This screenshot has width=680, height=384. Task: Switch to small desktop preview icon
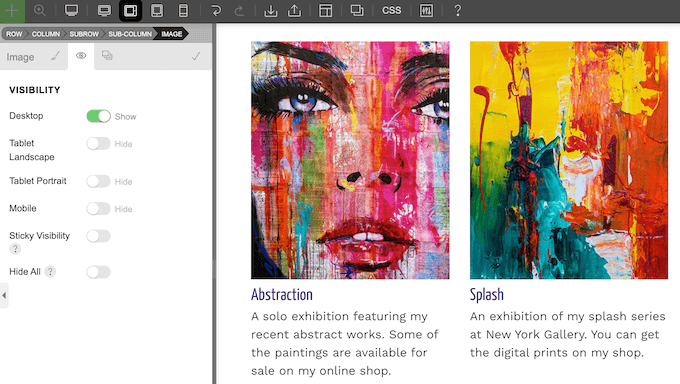click(104, 10)
